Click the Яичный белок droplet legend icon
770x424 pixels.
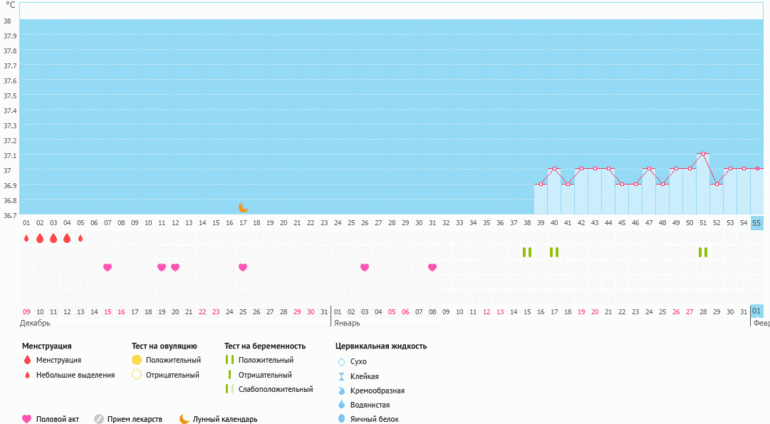click(x=342, y=419)
